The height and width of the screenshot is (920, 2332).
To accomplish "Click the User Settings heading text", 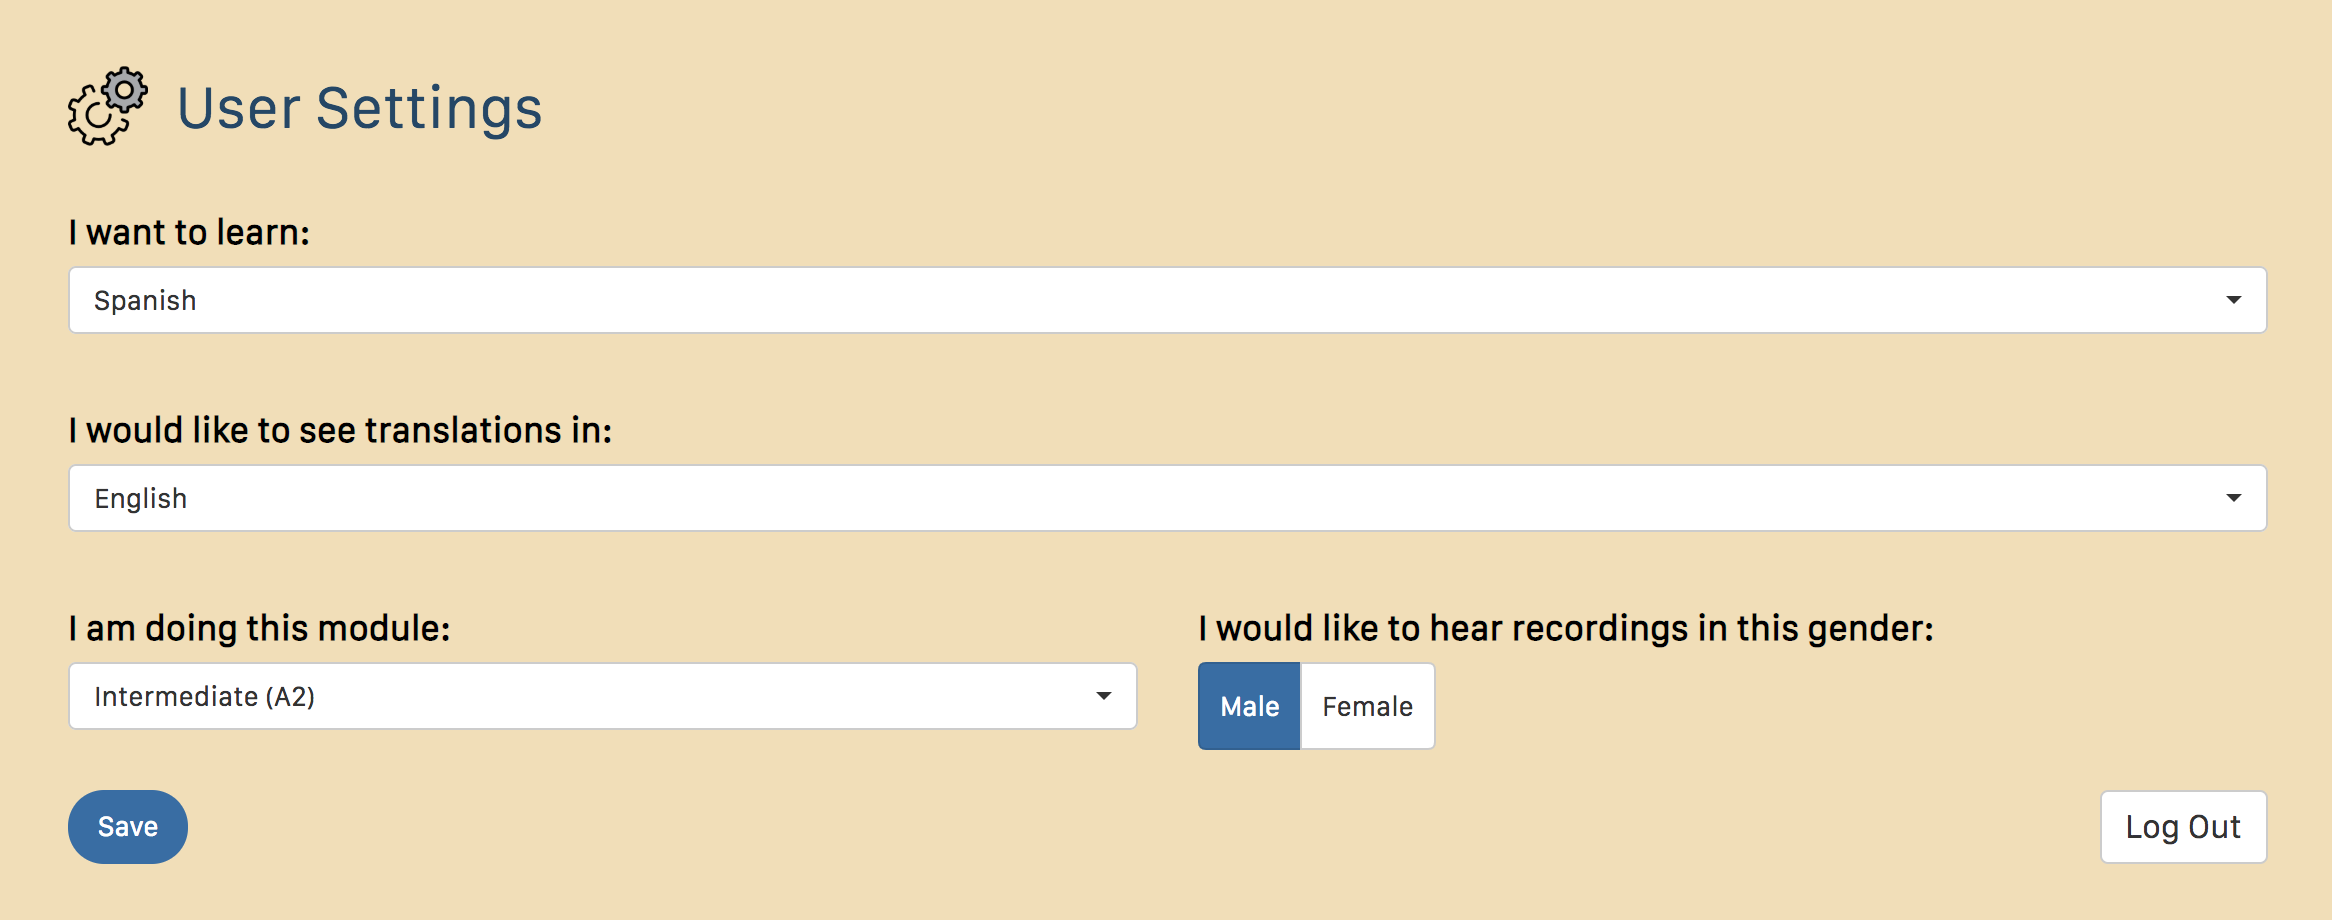I will [x=359, y=108].
